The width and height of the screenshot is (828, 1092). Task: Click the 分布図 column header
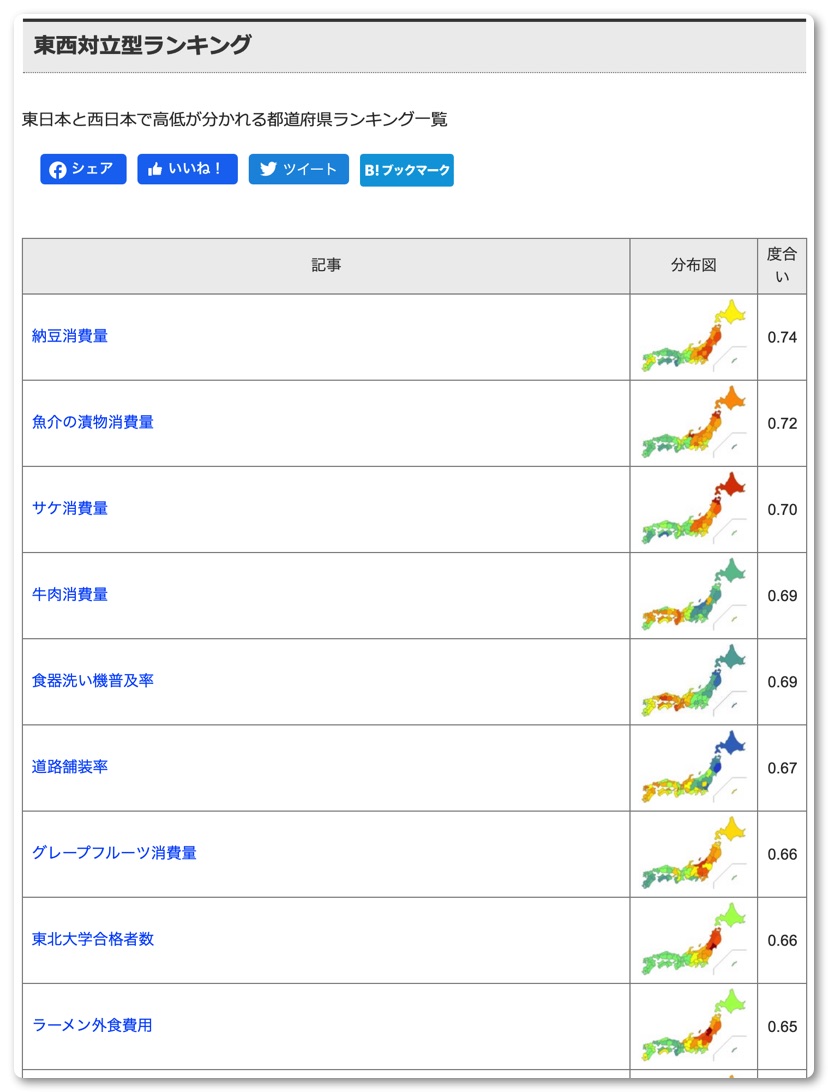pos(693,266)
